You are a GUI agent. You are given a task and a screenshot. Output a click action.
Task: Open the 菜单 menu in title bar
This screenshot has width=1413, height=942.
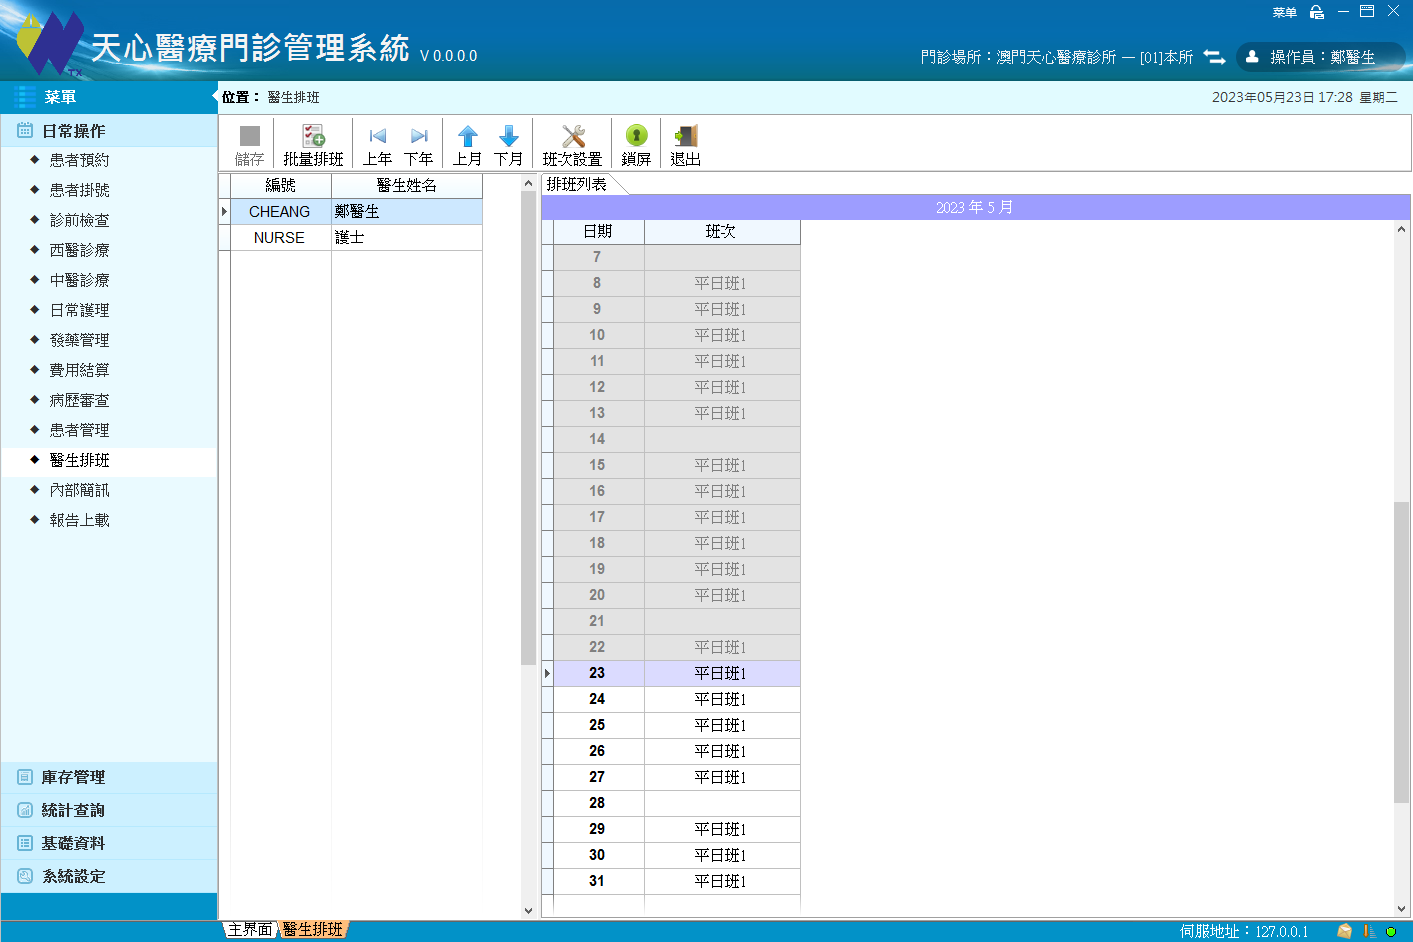click(x=1284, y=12)
